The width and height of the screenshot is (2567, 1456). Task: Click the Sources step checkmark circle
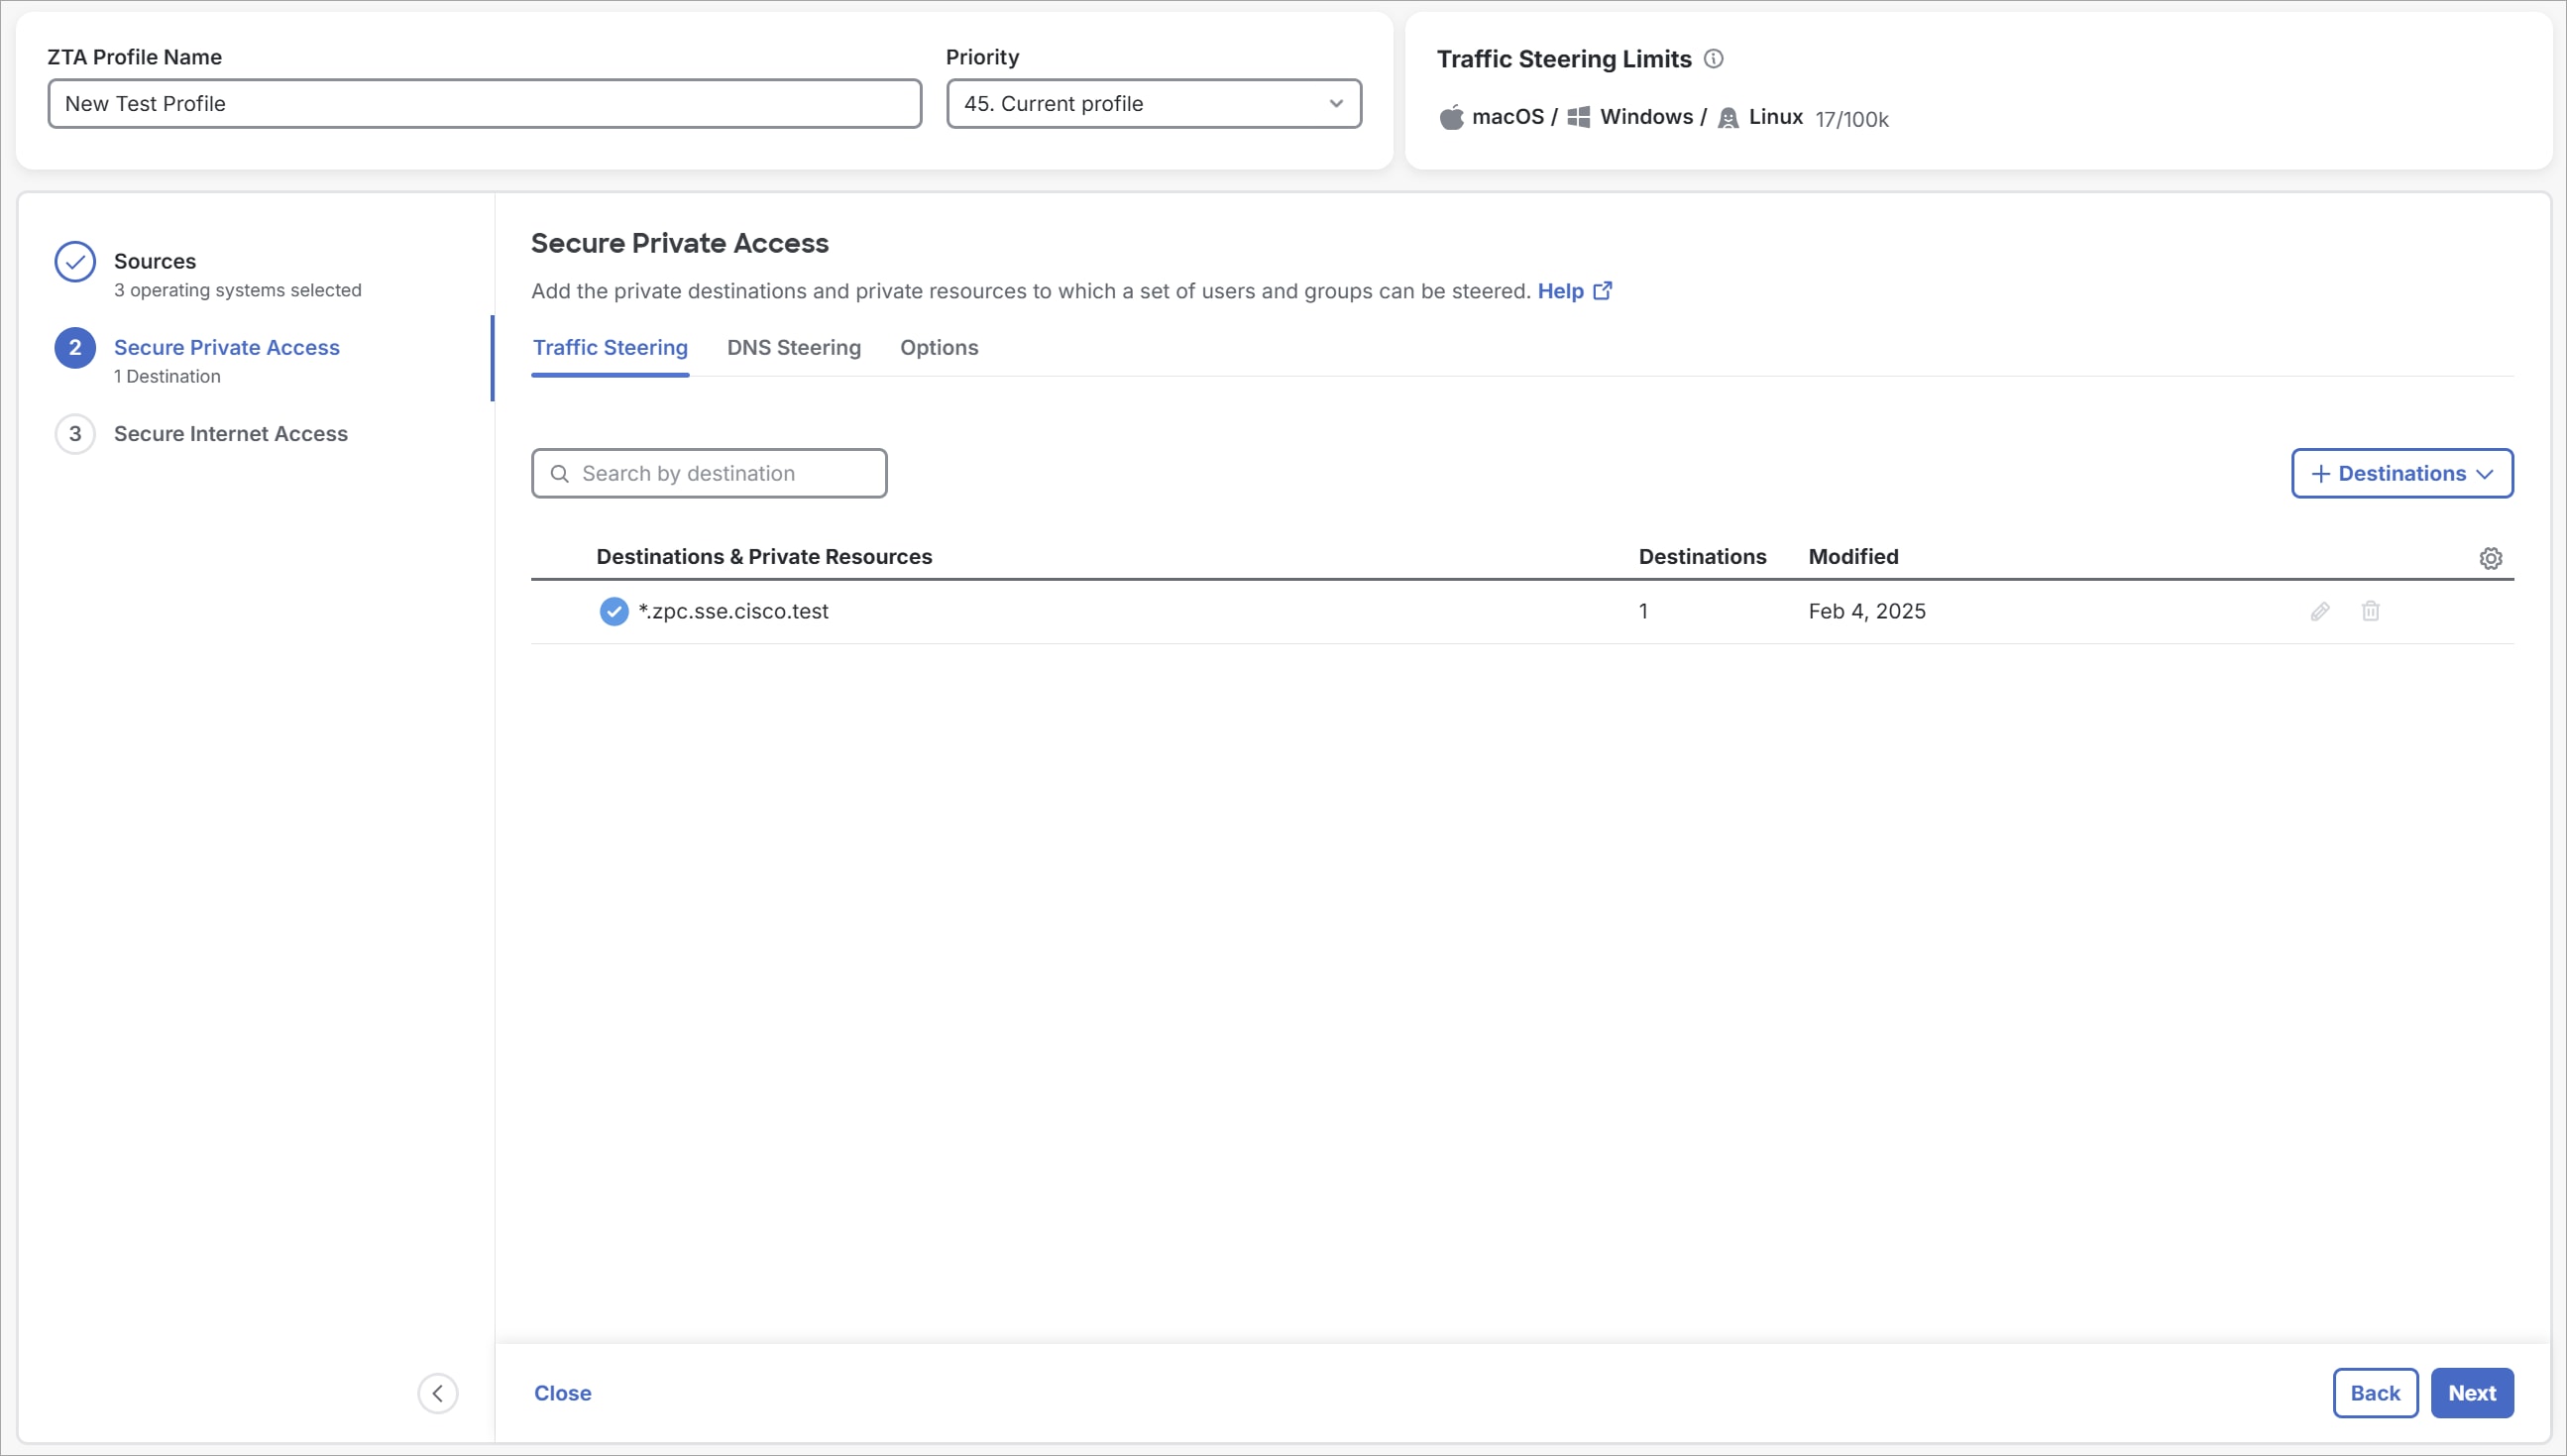[x=75, y=262]
